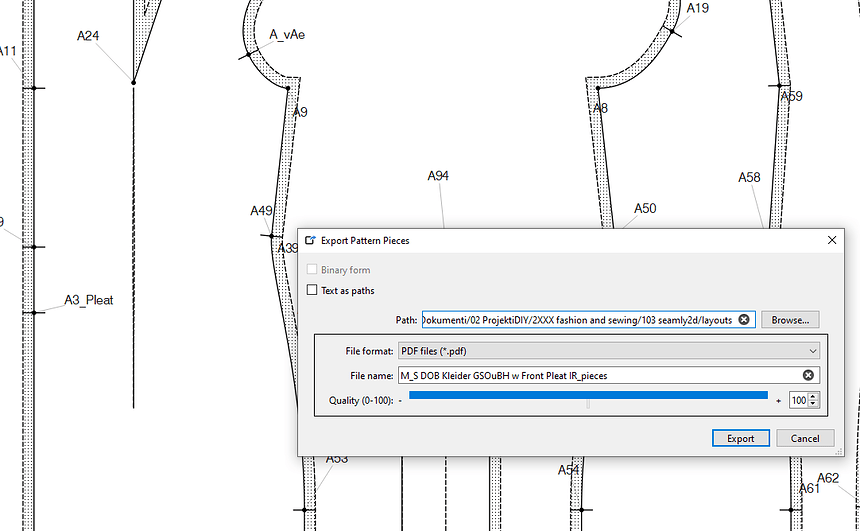Viewport: 860px width, 531px height.
Task: Click the quality value box showing 100
Action: click(799, 400)
